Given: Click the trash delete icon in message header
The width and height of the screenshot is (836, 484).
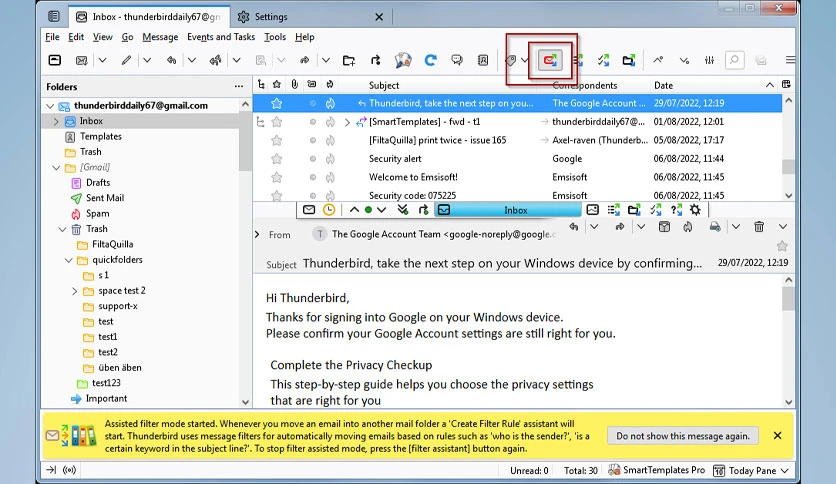Looking at the screenshot, I should tap(759, 227).
